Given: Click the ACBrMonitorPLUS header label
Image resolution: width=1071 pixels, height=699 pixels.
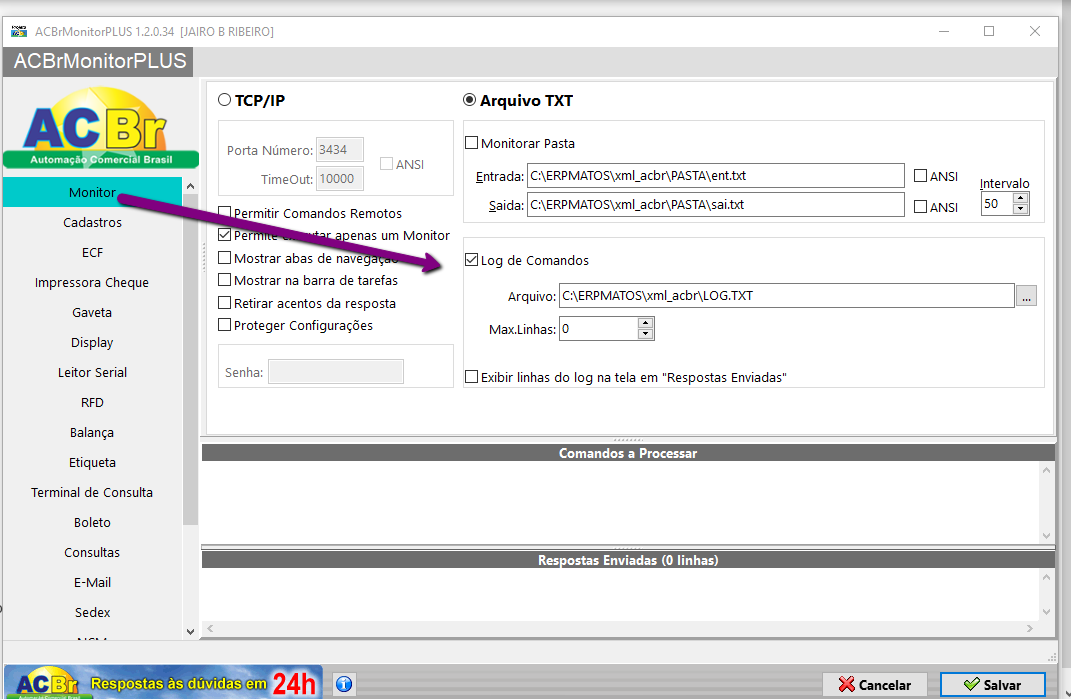Looking at the screenshot, I should [100, 61].
